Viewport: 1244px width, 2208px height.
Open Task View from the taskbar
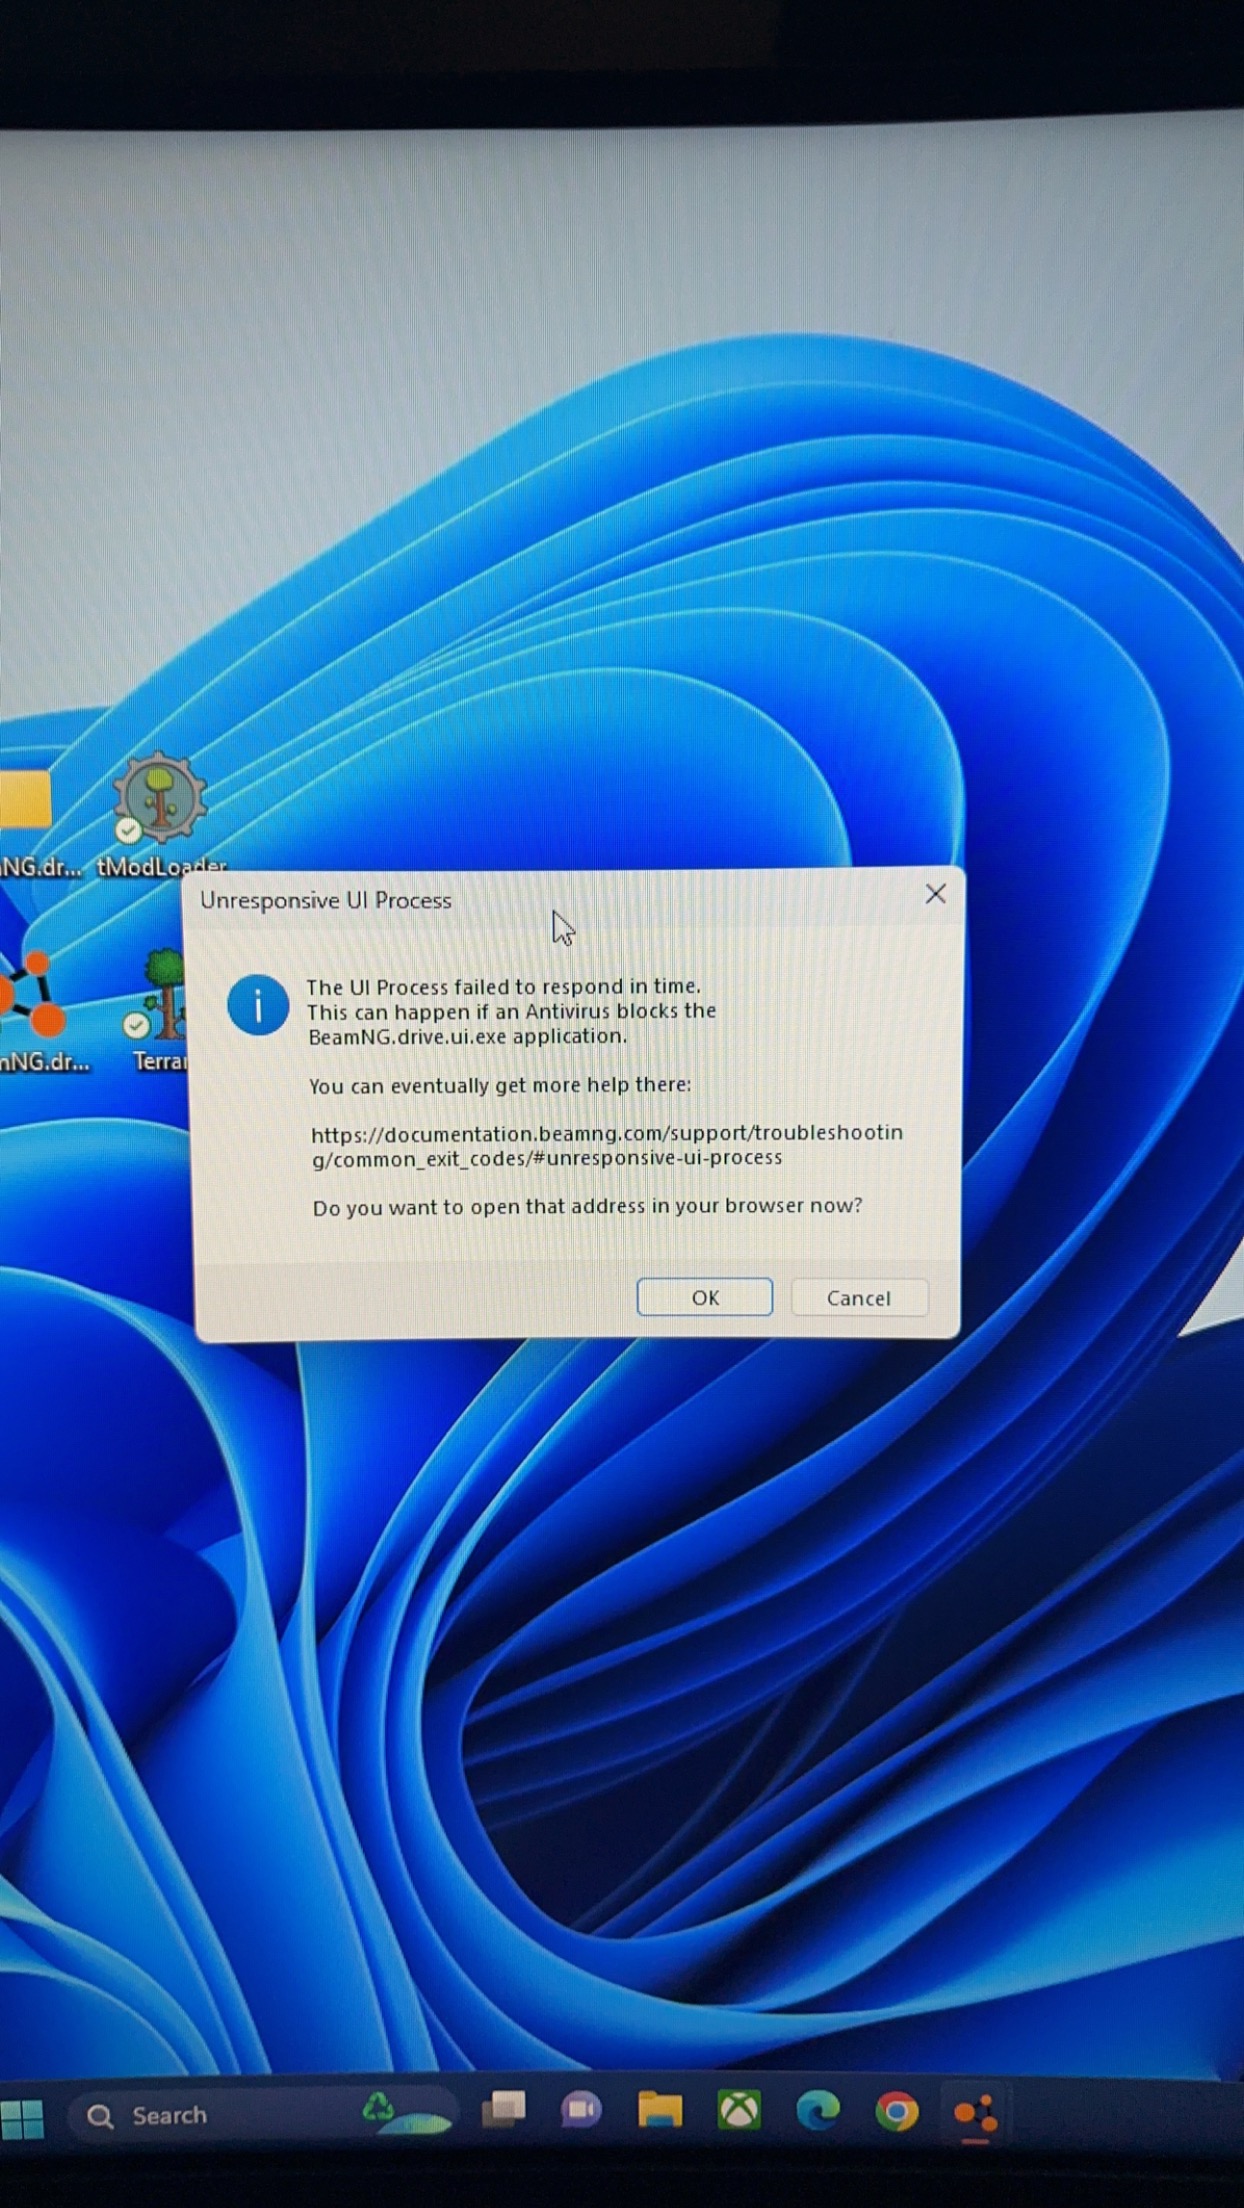pyautogui.click(x=504, y=2110)
